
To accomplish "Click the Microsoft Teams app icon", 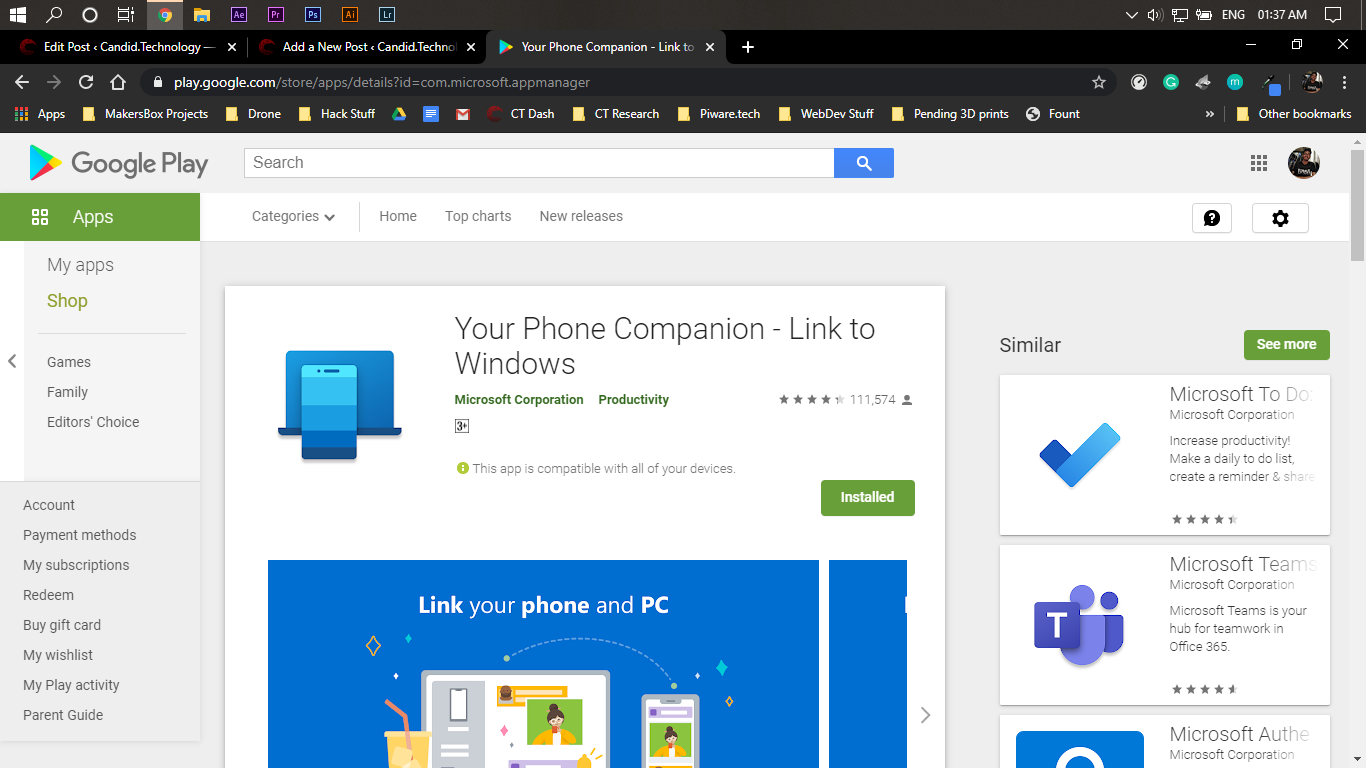I will tap(1079, 626).
